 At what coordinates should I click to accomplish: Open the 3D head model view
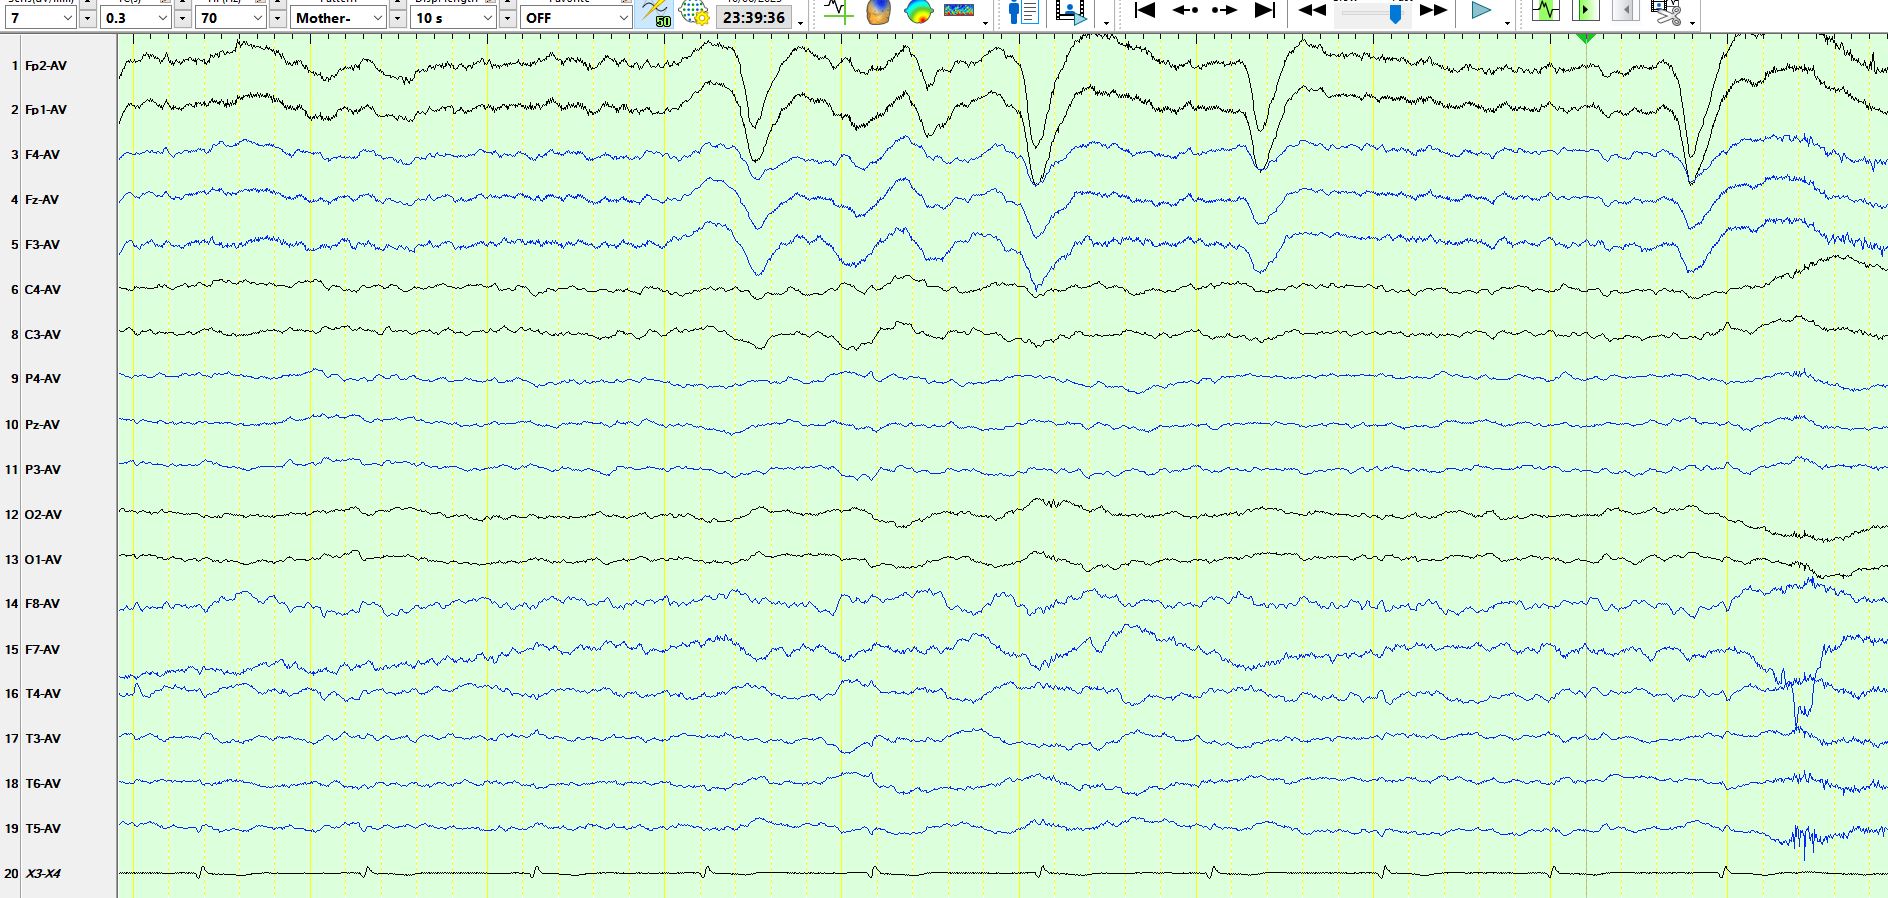click(x=878, y=13)
